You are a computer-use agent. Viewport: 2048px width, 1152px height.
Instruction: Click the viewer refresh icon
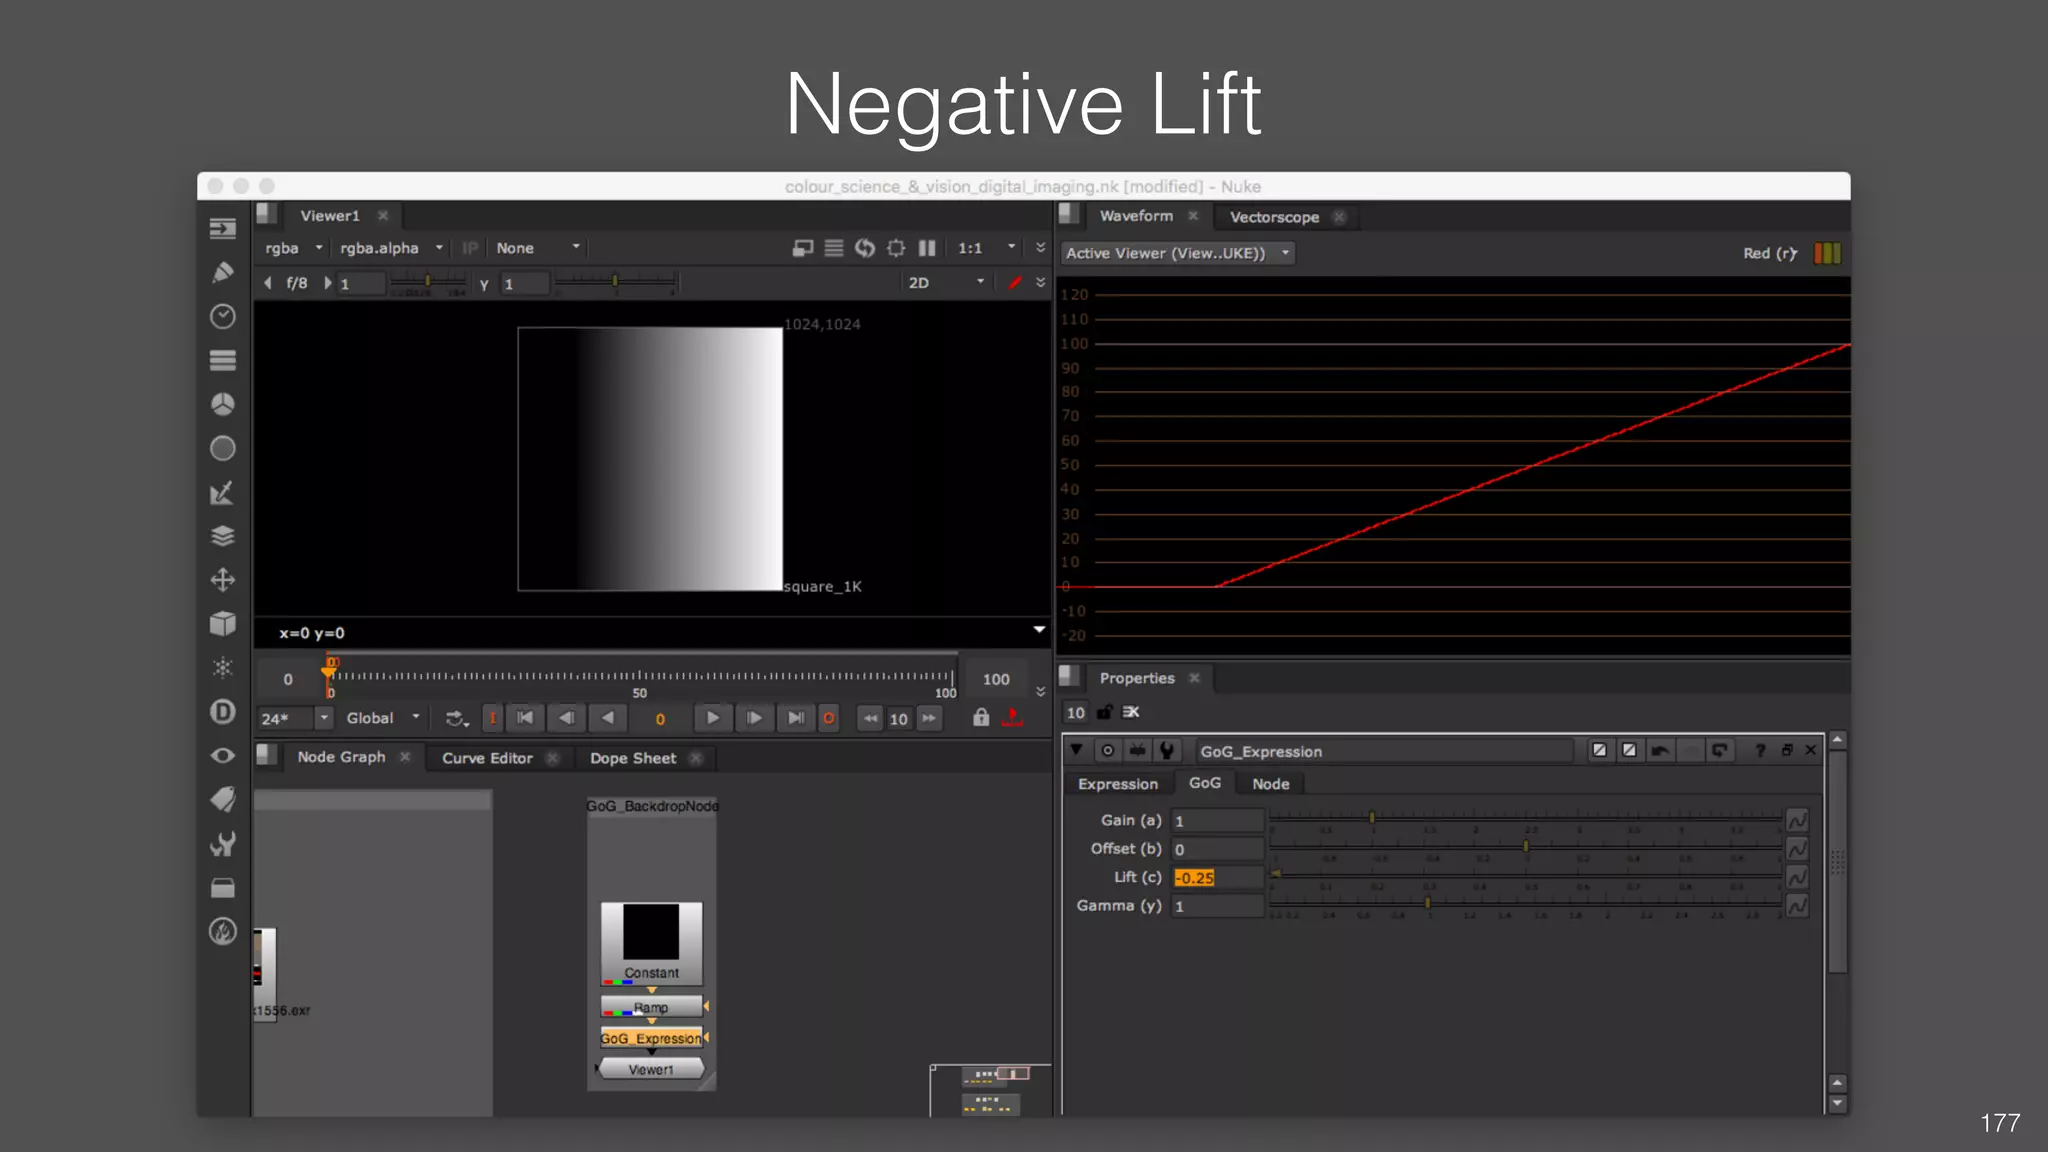tap(865, 248)
